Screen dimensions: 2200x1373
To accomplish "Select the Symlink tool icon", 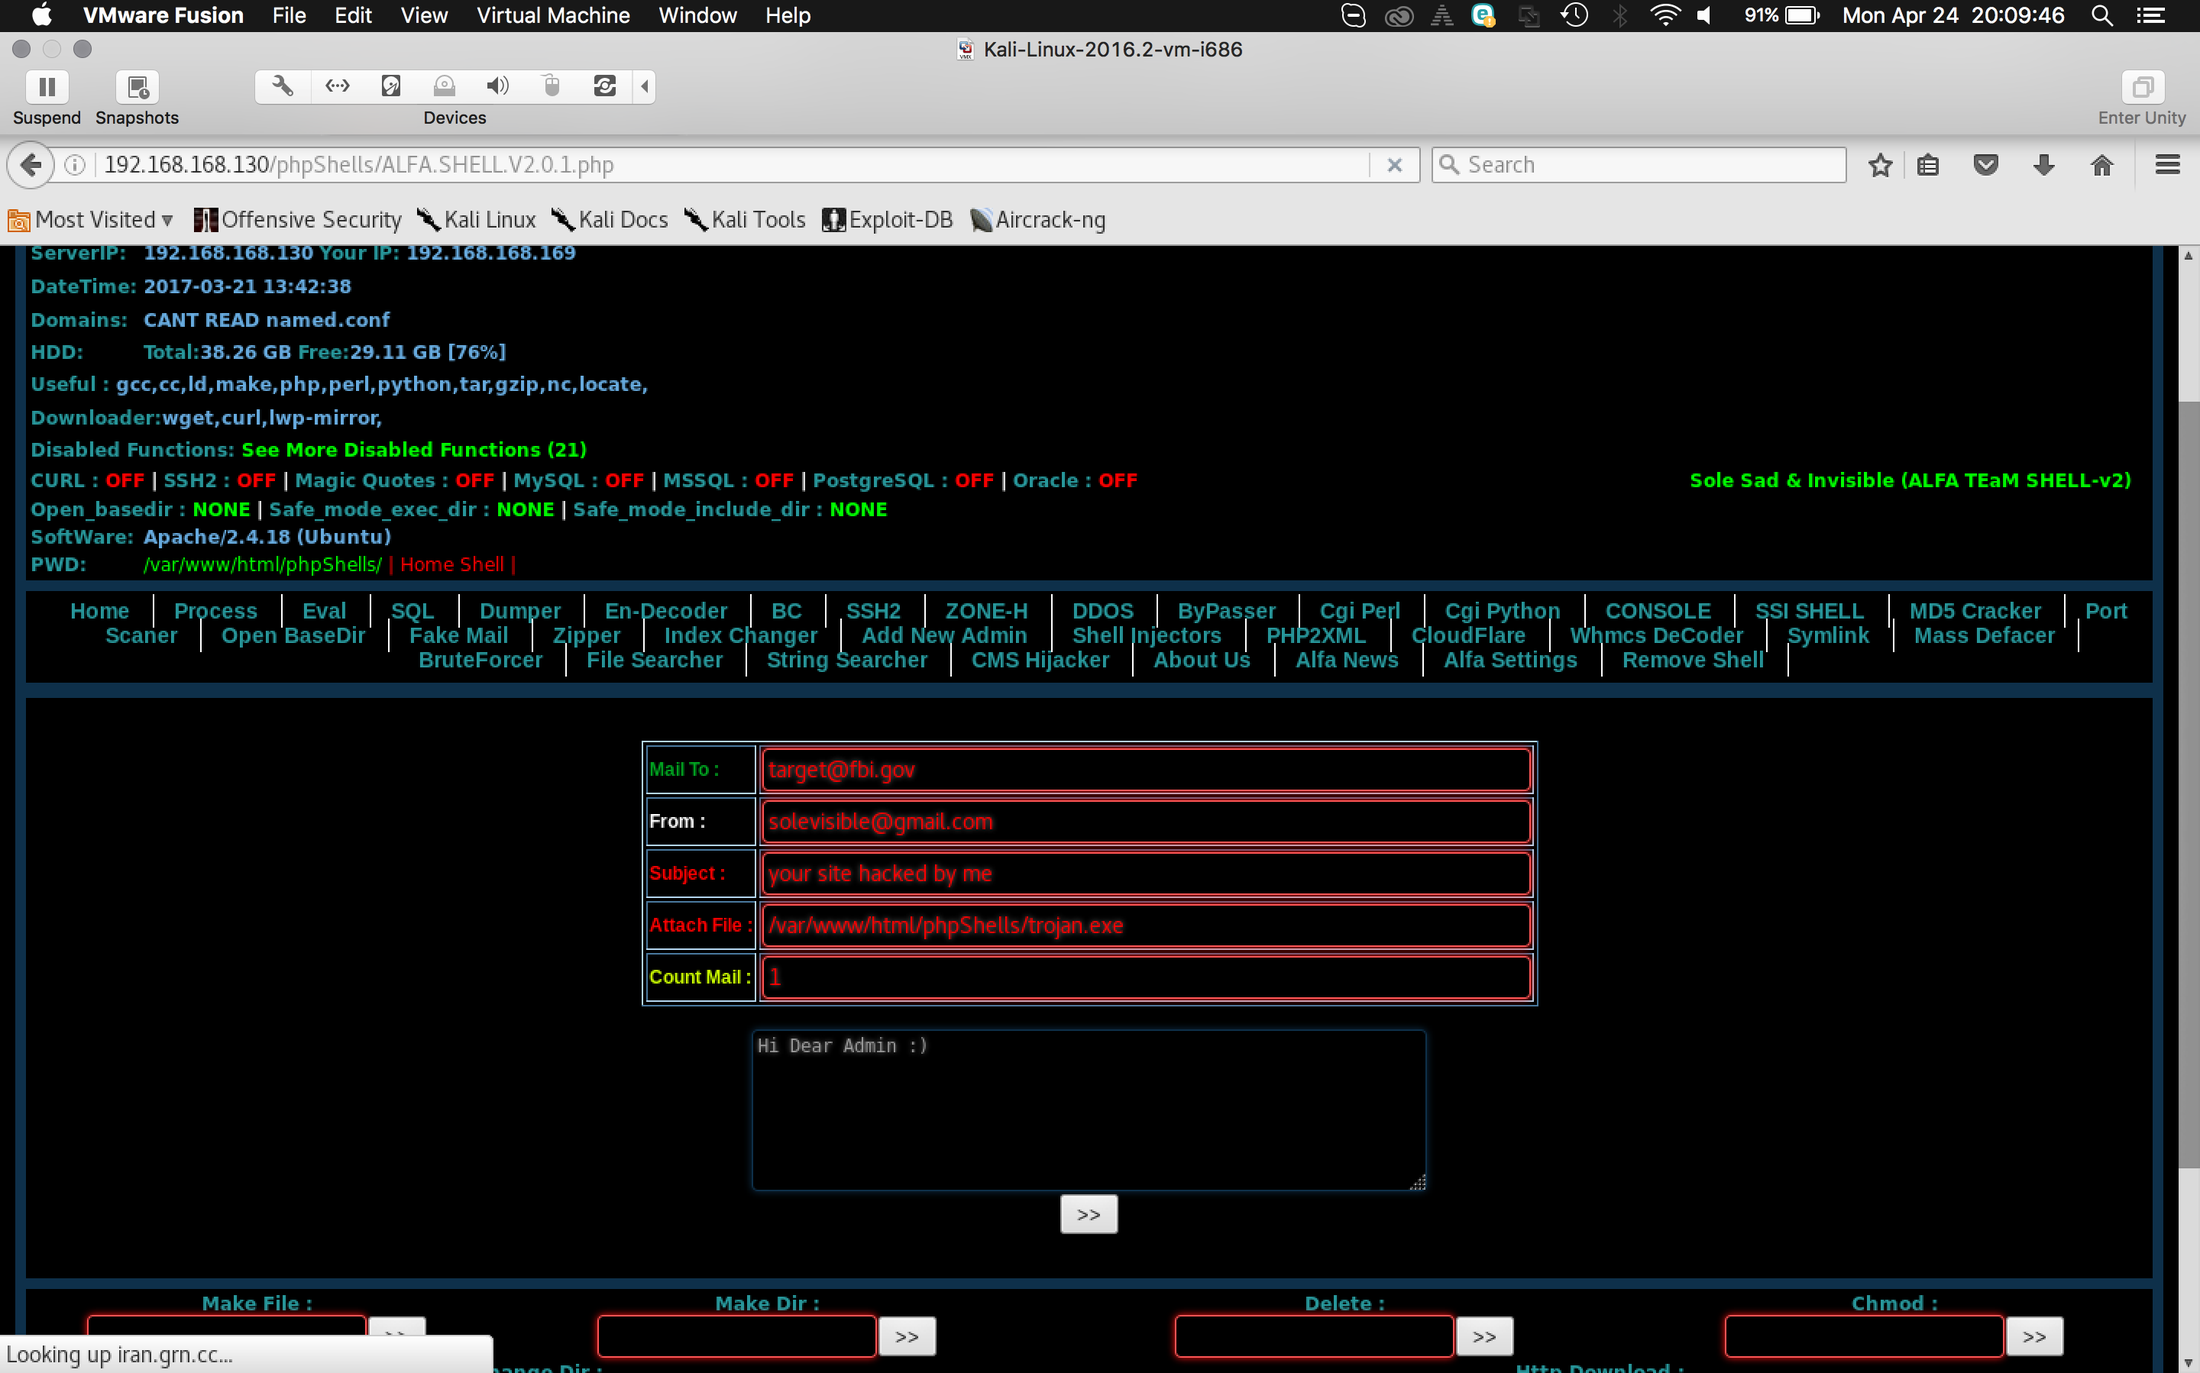I will pos(1825,636).
